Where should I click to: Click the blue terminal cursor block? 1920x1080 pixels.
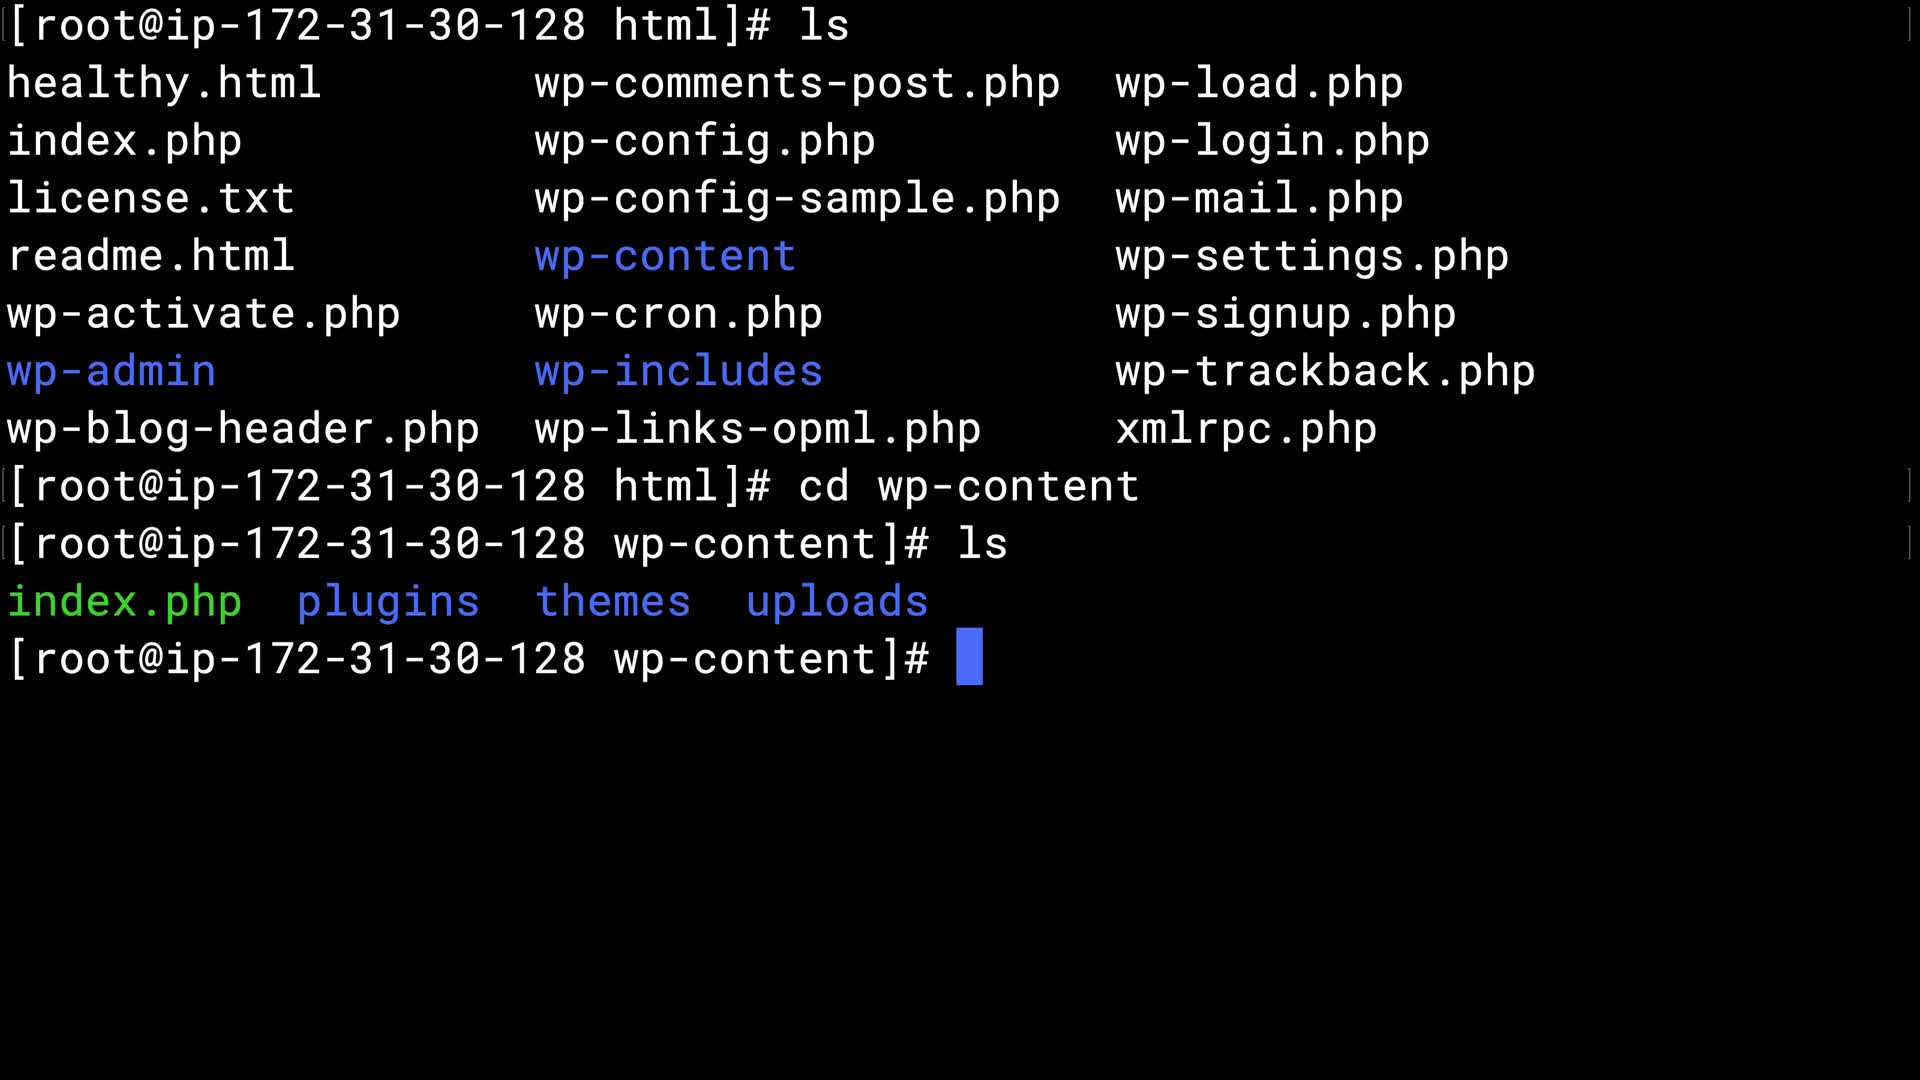tap(969, 657)
